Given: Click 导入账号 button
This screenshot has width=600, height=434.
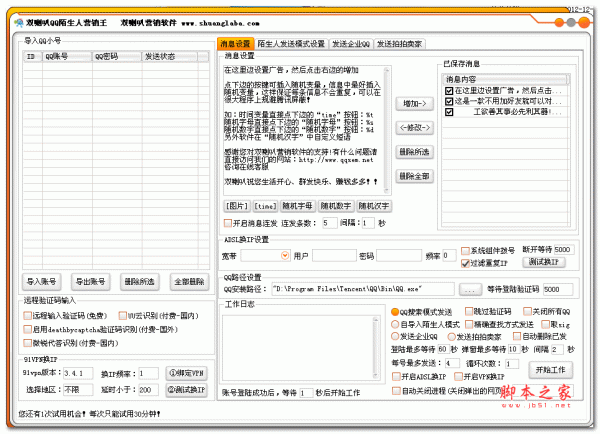Looking at the screenshot, I should tap(41, 282).
